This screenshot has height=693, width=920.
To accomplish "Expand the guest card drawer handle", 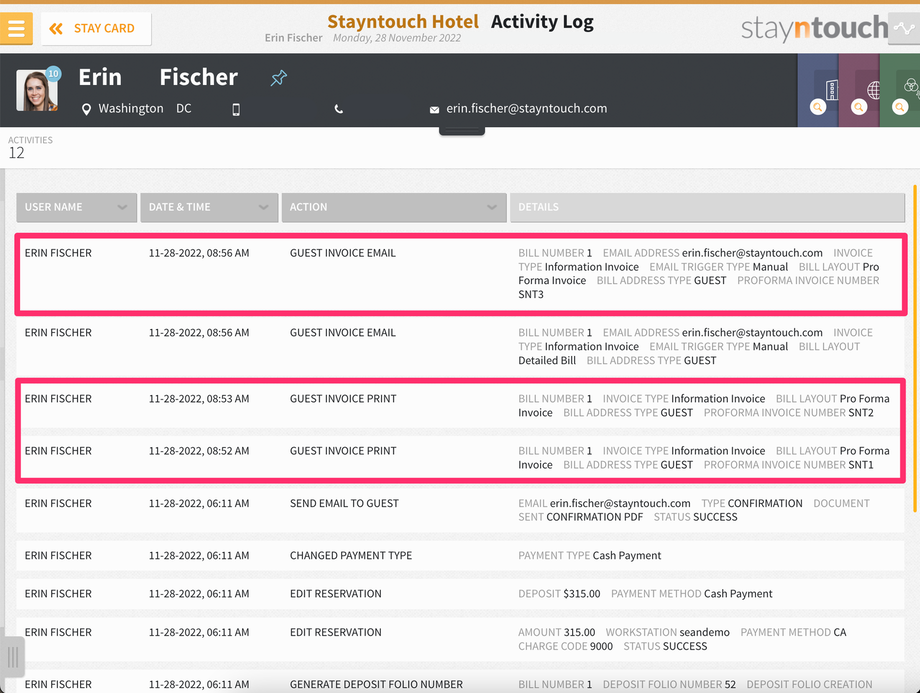I will point(462,131).
